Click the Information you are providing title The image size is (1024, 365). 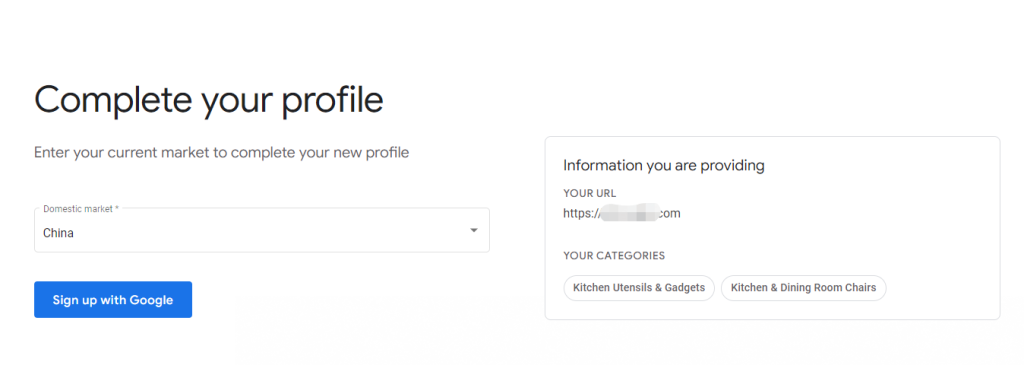tap(664, 166)
